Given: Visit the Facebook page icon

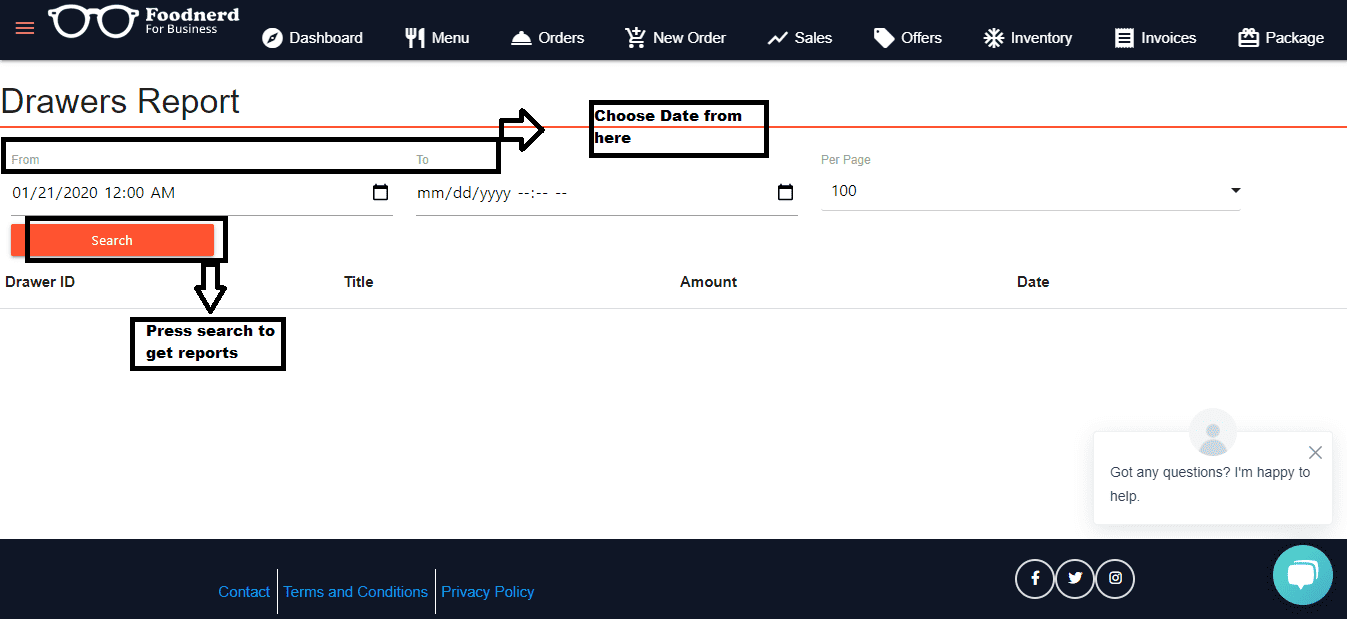Looking at the screenshot, I should pos(1035,578).
